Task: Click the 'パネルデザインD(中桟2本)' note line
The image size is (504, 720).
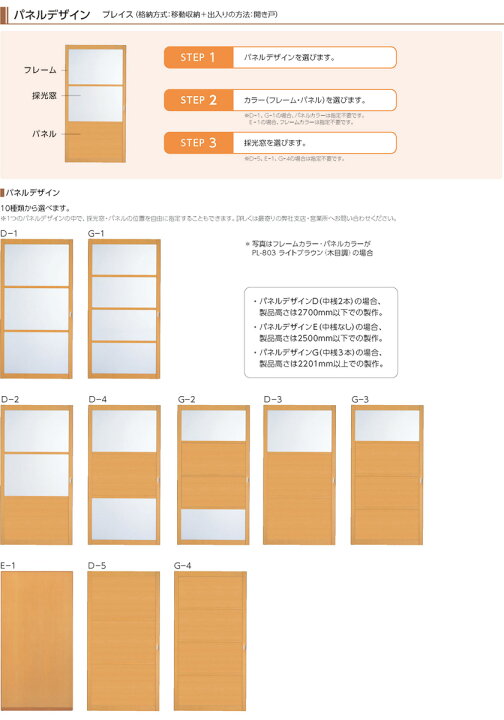Action: point(318,302)
